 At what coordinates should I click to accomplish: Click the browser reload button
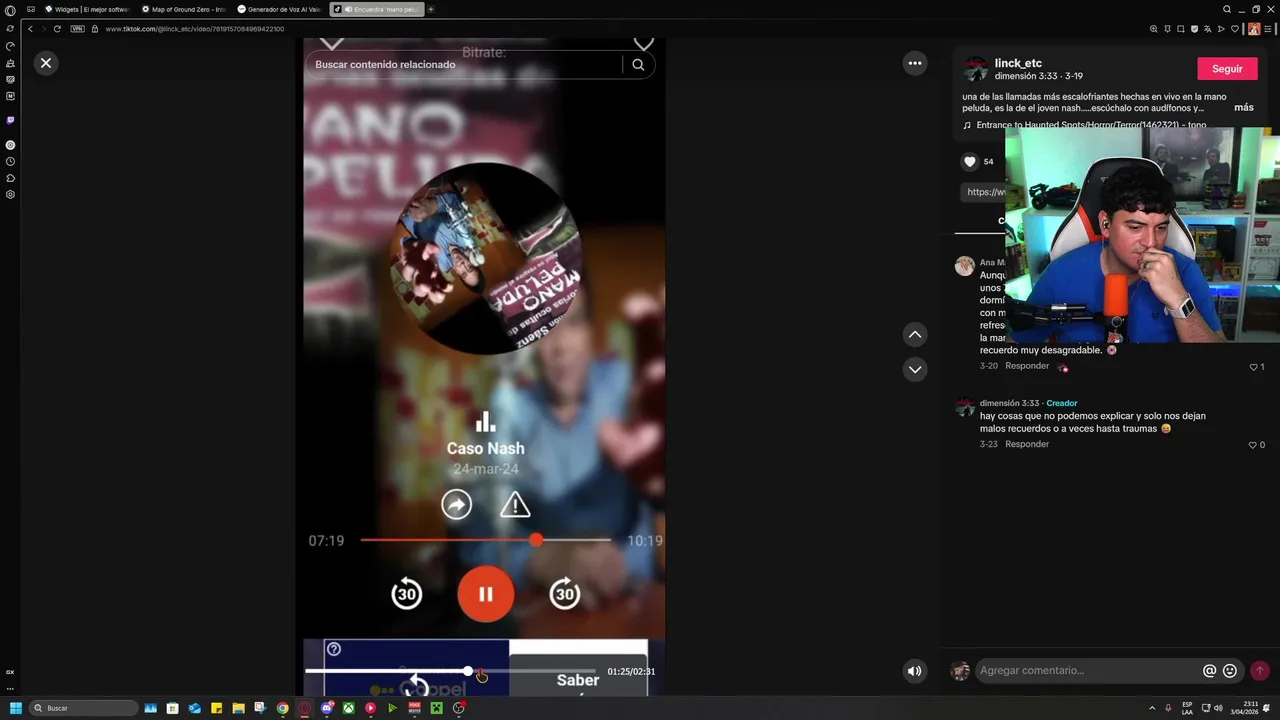click(x=57, y=29)
